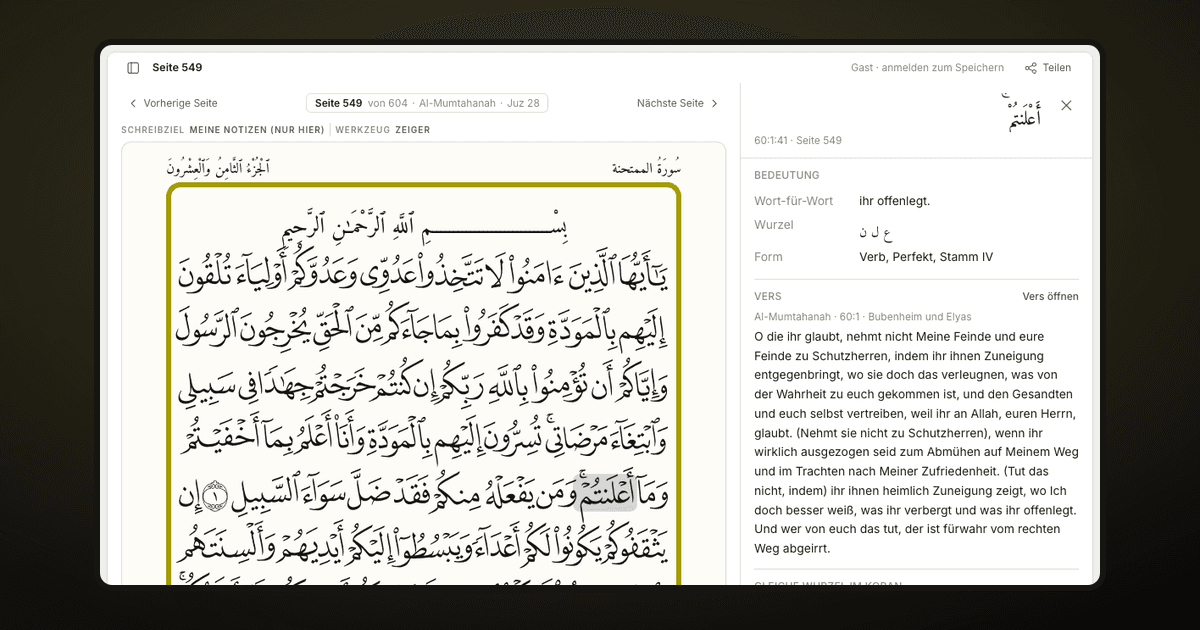The image size is (1200, 630).
Task: Click the juz header الجزء الثامن والعشرون
Action: click(x=218, y=167)
